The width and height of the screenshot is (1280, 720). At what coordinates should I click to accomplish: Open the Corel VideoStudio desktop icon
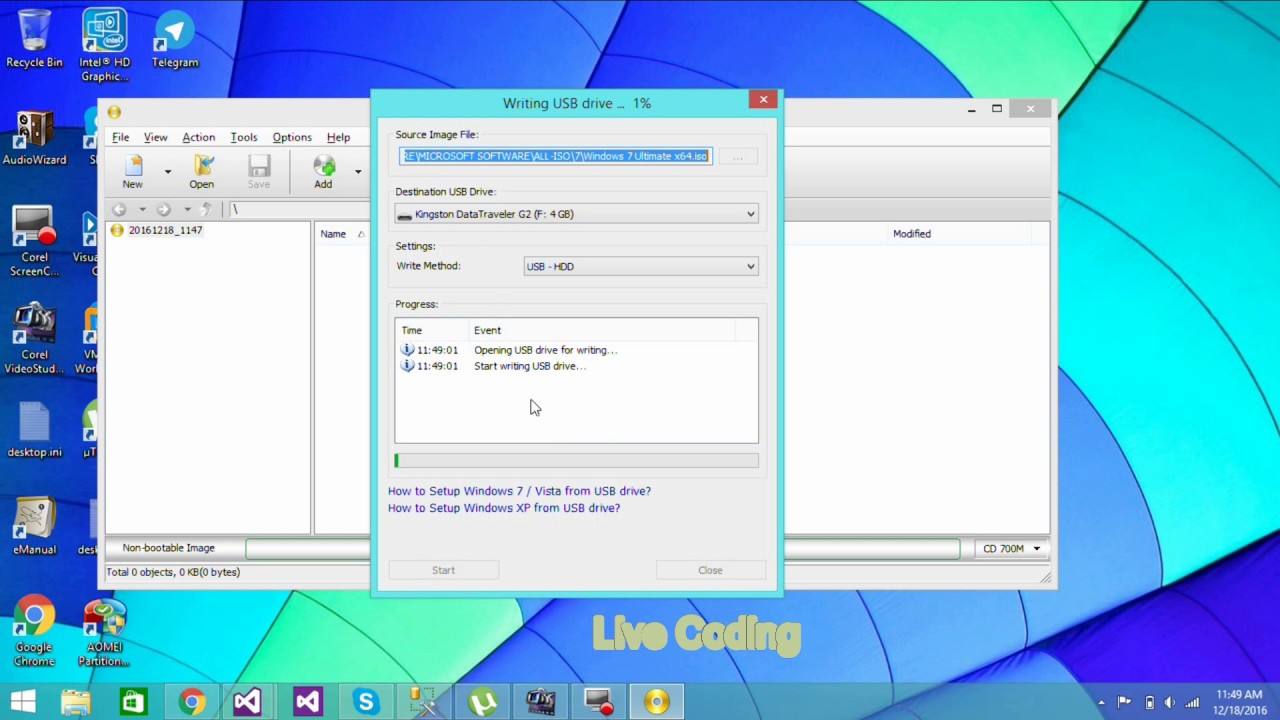click(x=34, y=338)
